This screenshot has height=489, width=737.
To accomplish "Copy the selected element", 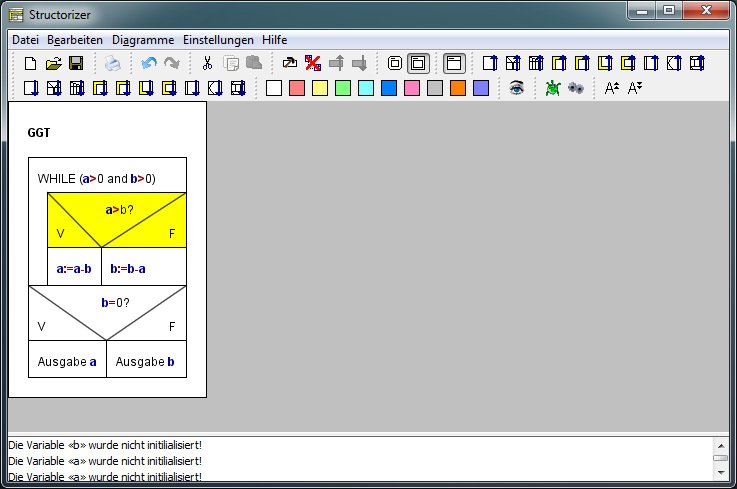I will [x=231, y=63].
